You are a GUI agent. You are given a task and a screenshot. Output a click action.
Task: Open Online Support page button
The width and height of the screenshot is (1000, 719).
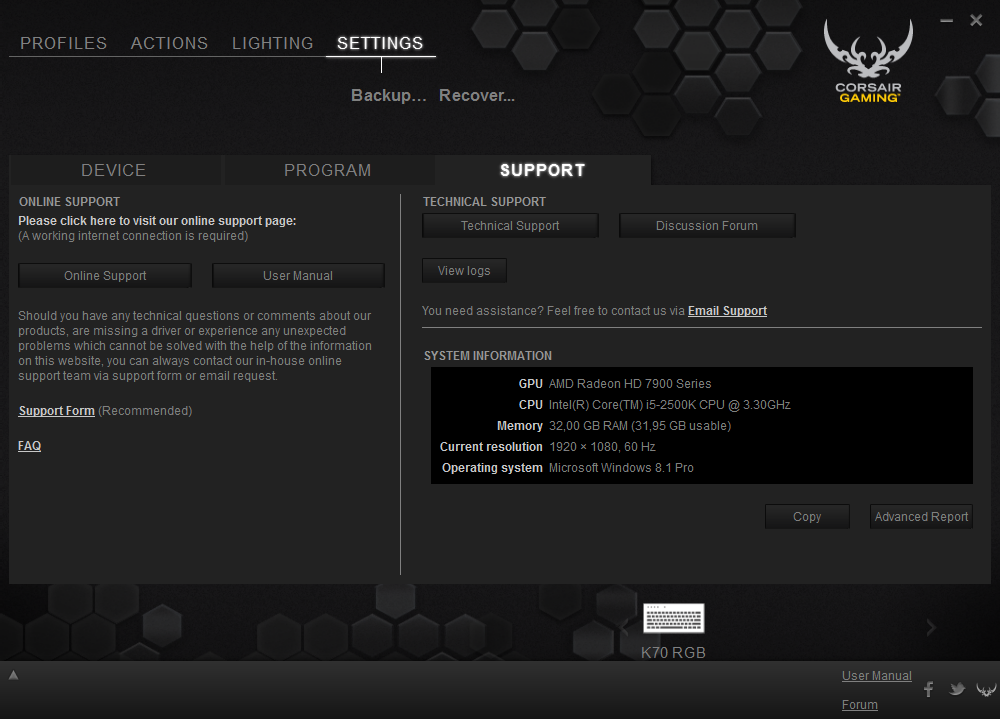[105, 276]
